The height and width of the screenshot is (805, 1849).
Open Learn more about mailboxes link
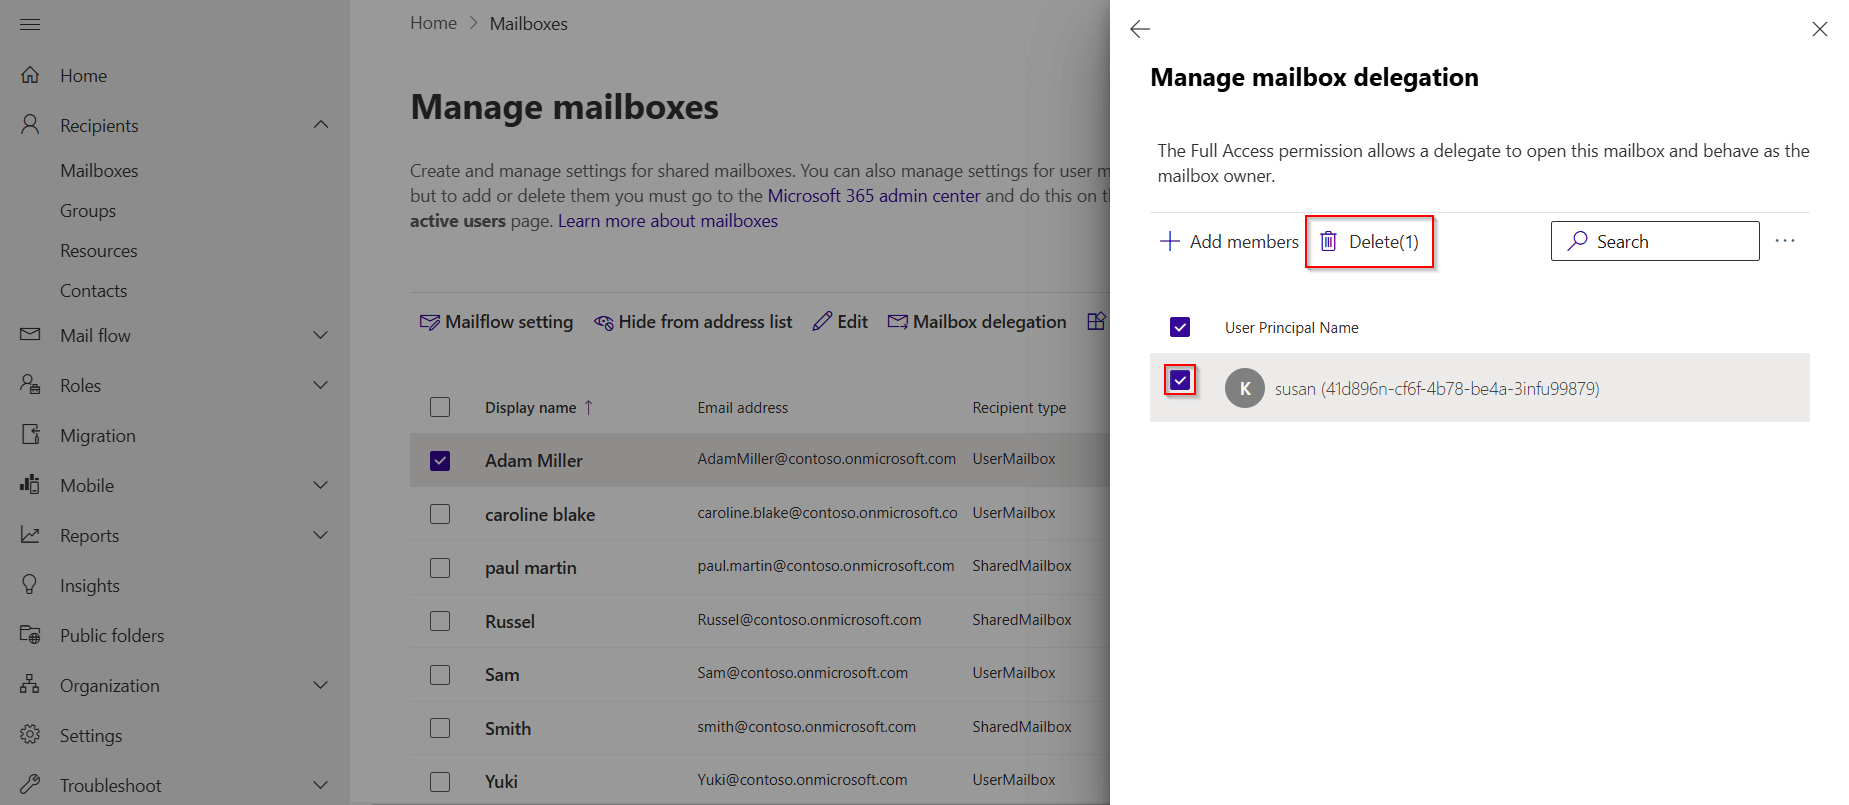tap(668, 221)
